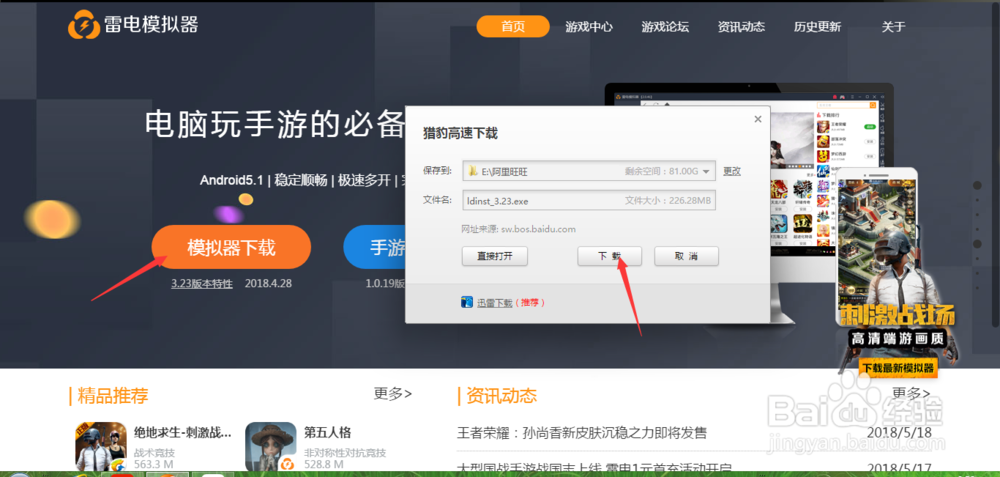Open 资讯动态 in the navigation bar
This screenshot has height=477, width=1000.
tap(741, 27)
